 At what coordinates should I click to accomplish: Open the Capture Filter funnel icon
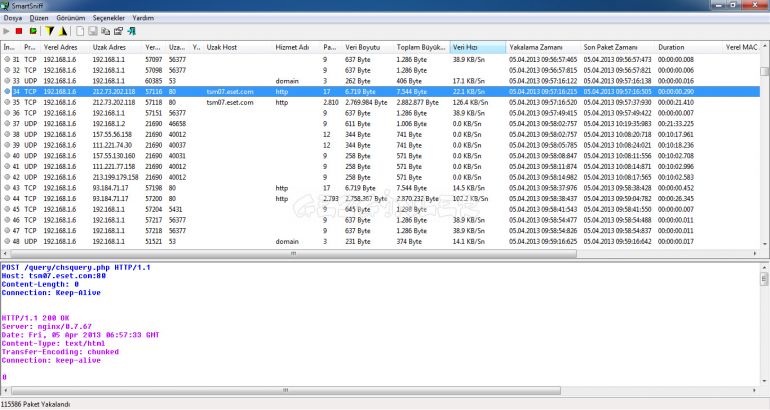50,31
